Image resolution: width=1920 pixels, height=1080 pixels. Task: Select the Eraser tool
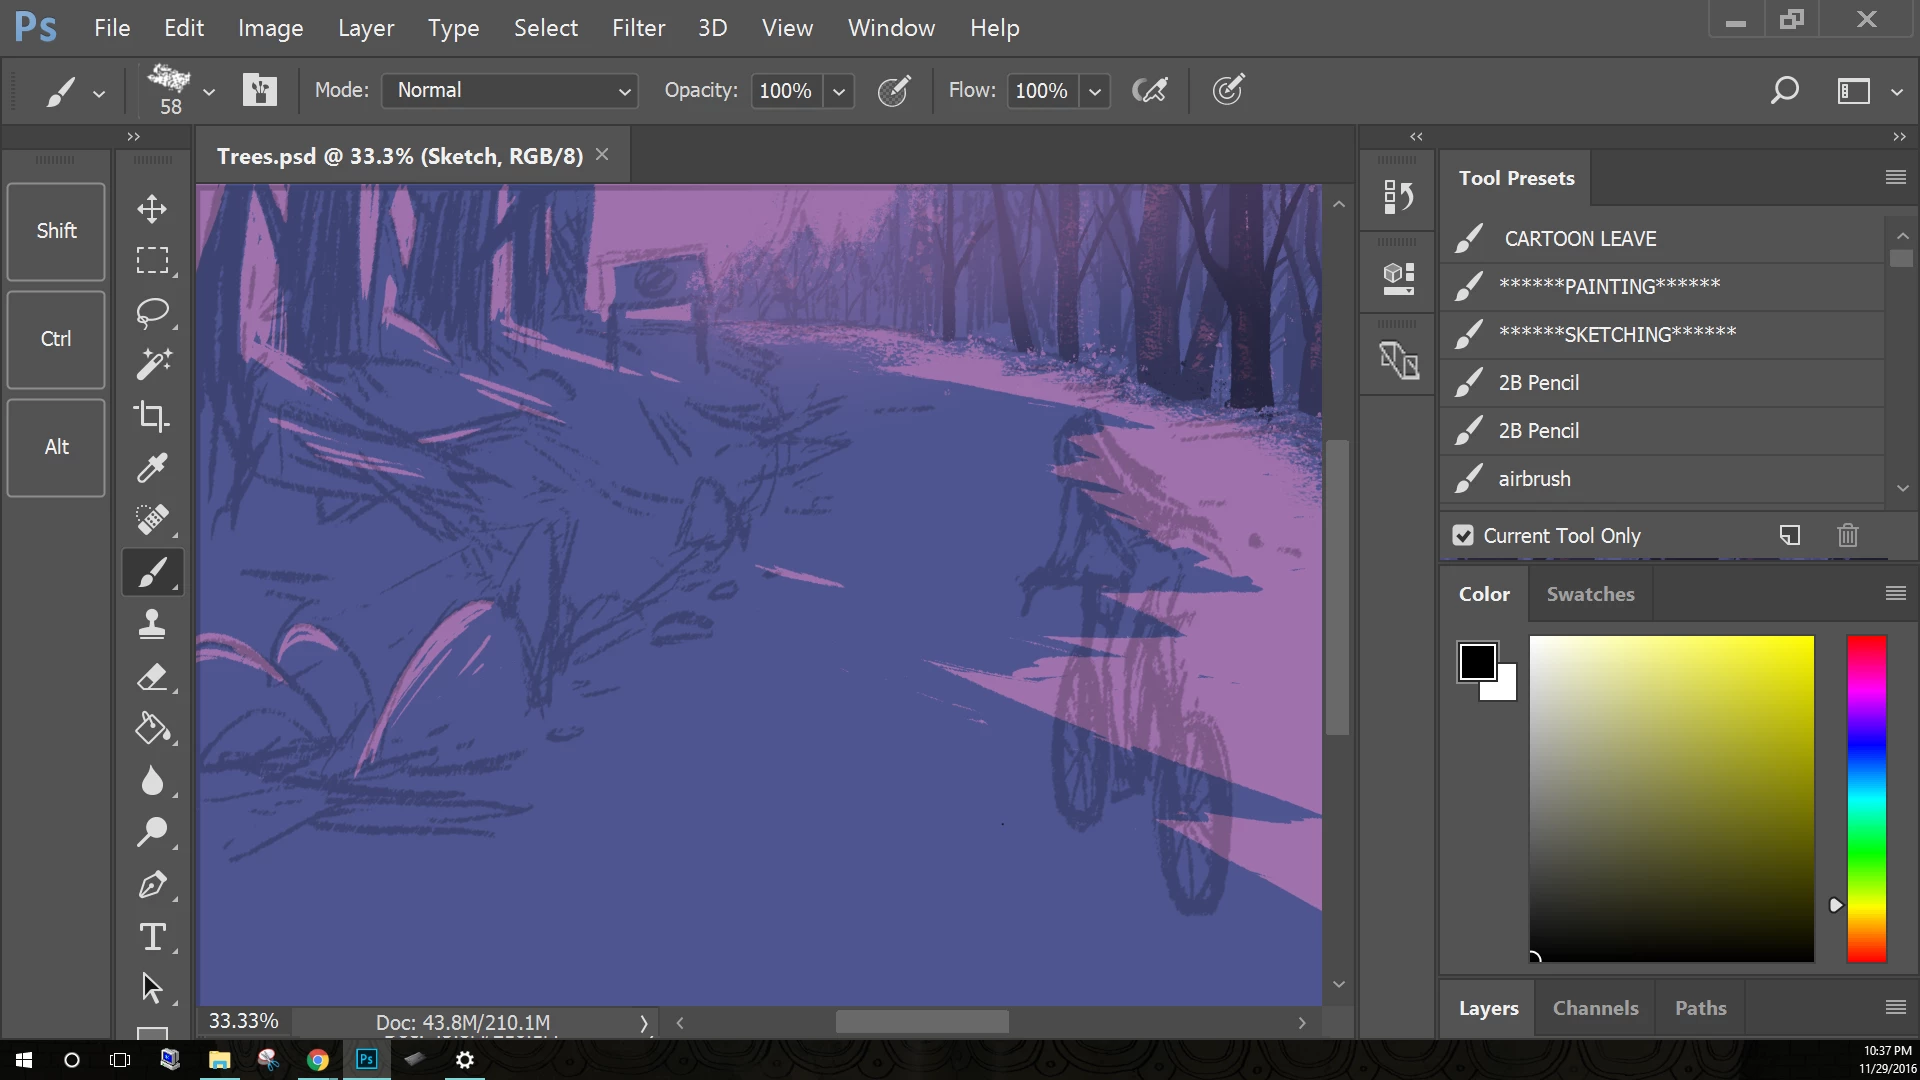(x=152, y=677)
